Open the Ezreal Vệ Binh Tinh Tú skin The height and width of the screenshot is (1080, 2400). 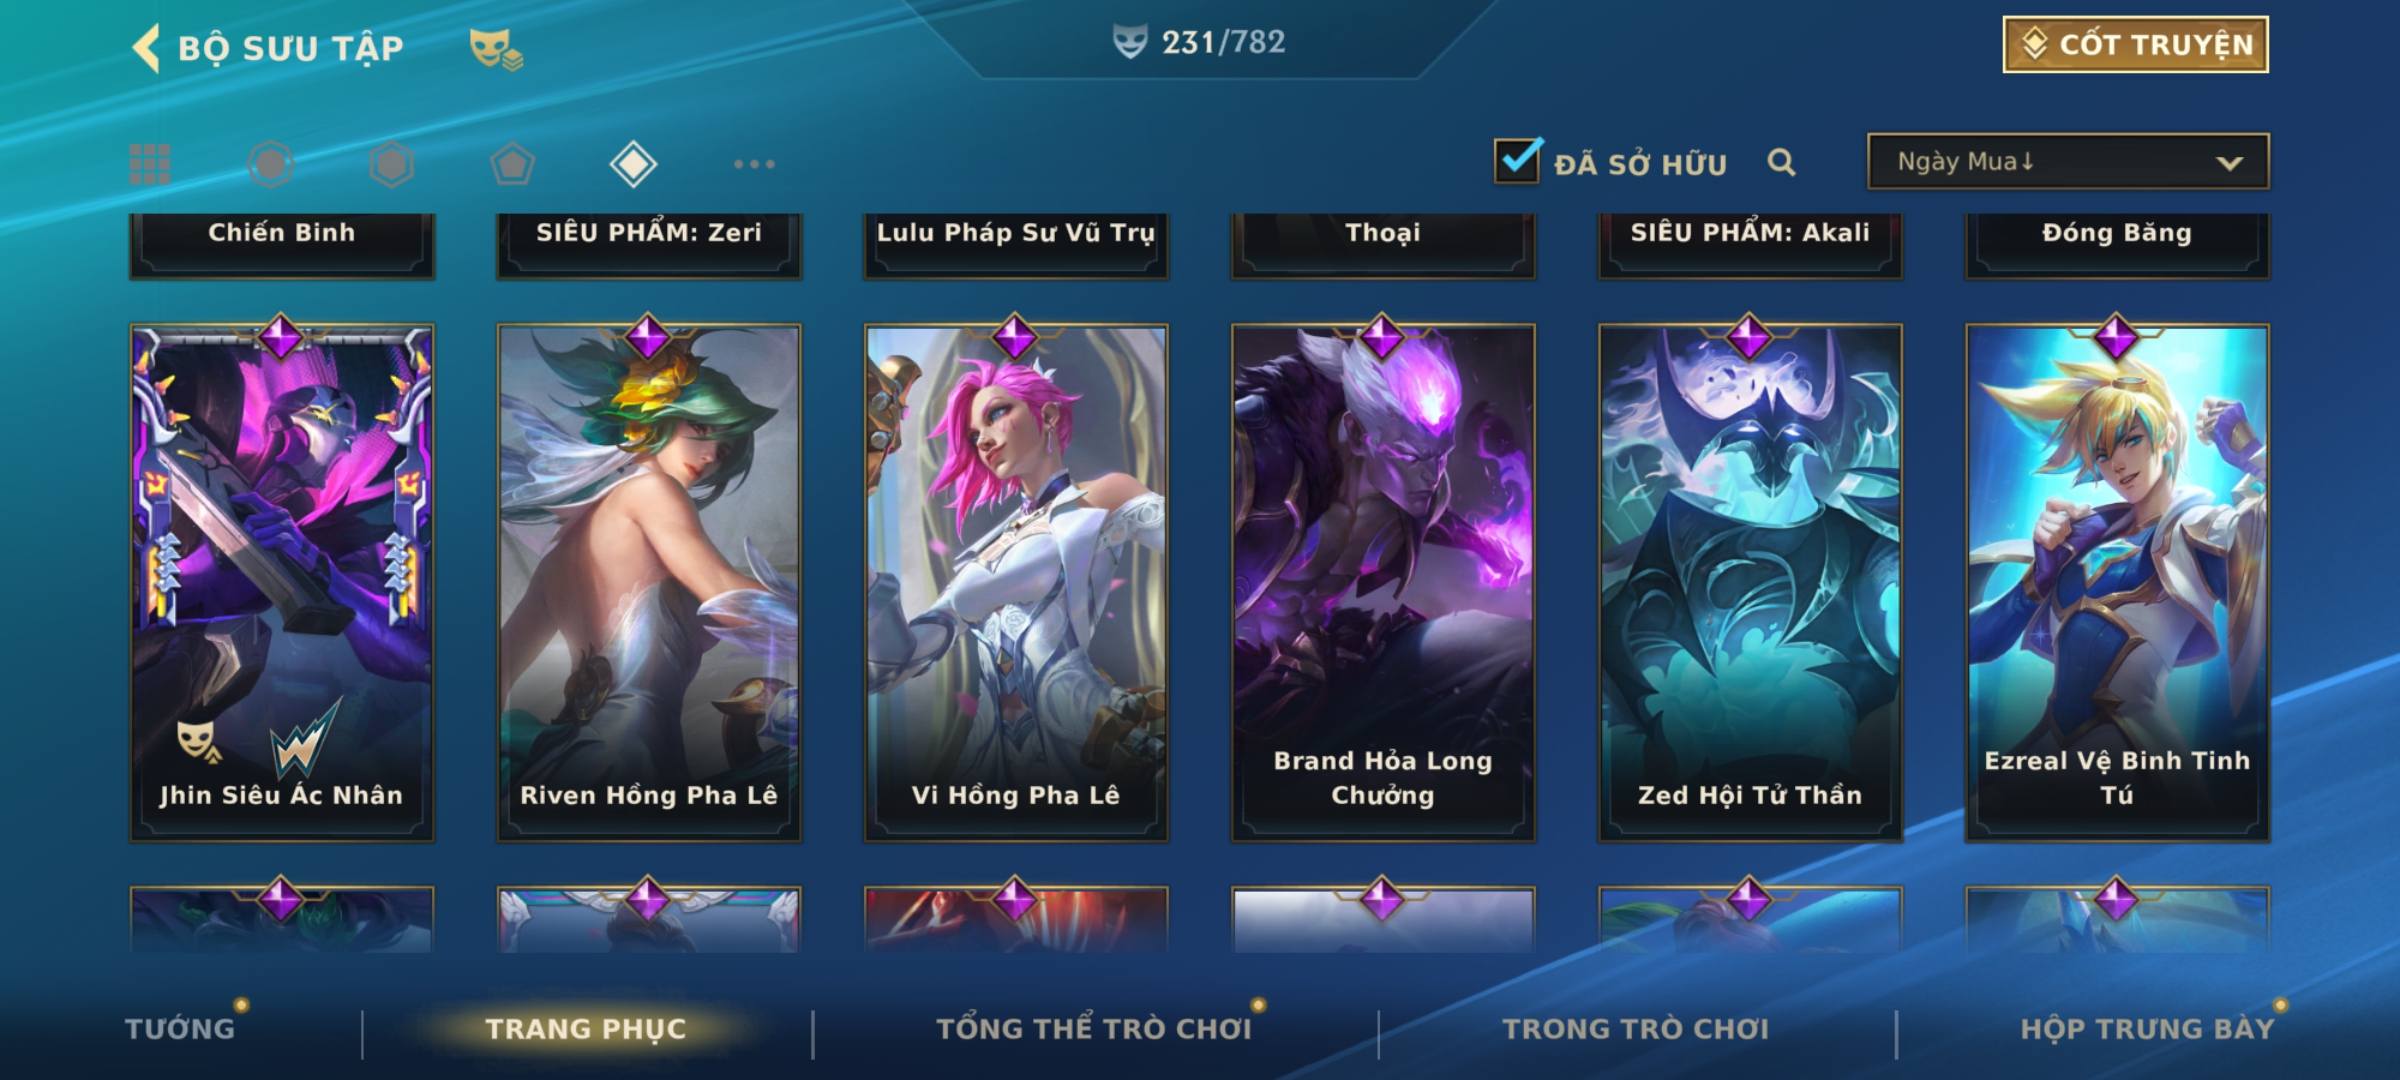(x=2117, y=582)
